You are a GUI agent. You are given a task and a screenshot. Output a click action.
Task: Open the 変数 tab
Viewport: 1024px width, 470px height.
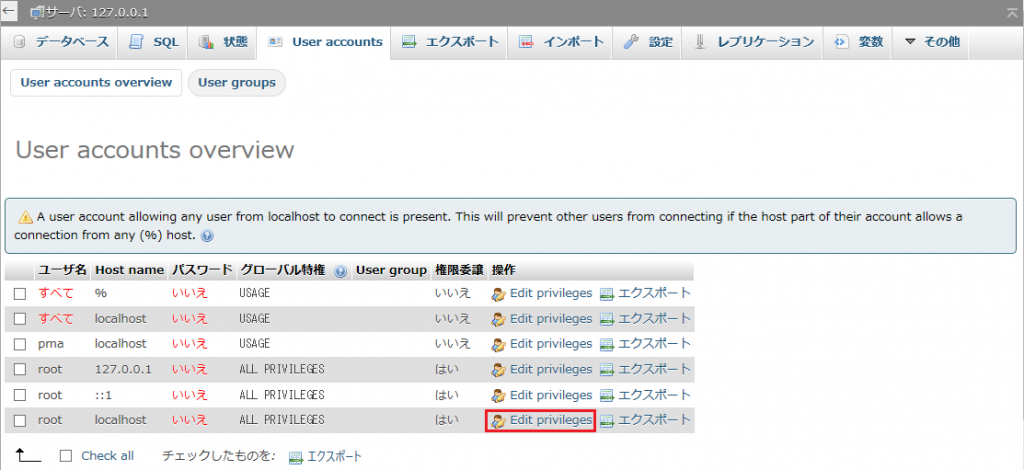[x=857, y=42]
